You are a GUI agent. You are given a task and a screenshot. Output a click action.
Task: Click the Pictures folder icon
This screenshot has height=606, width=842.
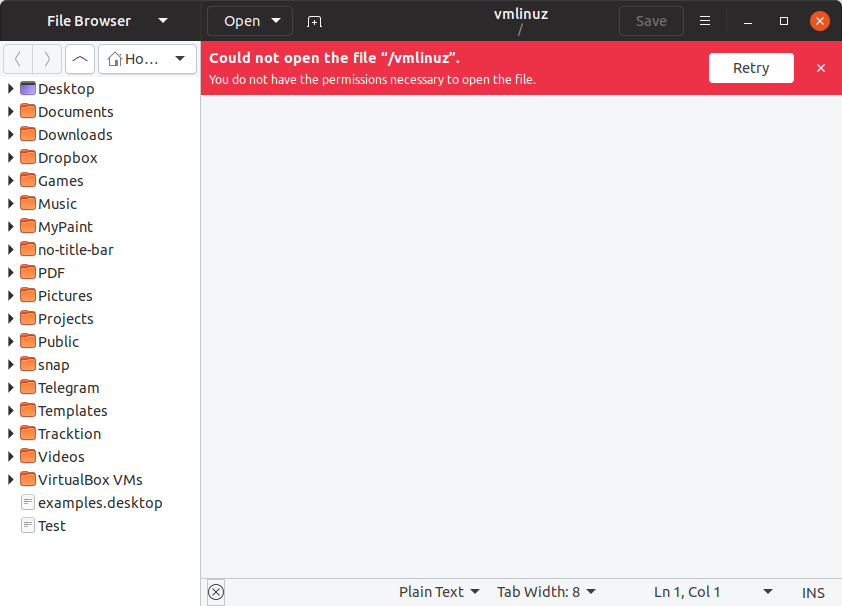click(28, 295)
